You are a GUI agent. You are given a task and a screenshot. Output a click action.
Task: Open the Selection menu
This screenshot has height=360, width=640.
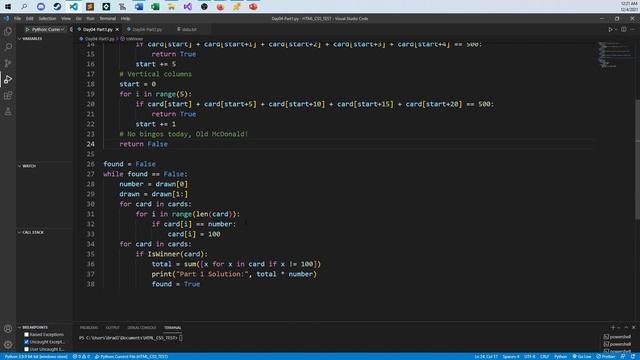coord(47,18)
